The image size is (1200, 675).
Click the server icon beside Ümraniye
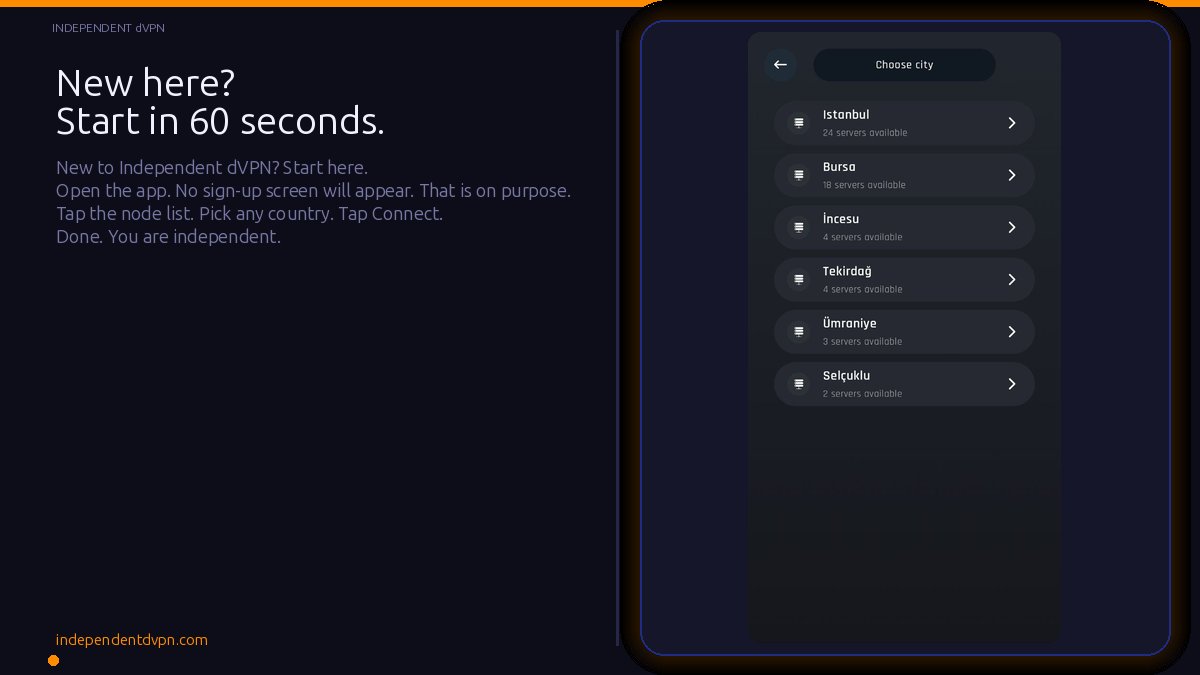coord(799,331)
